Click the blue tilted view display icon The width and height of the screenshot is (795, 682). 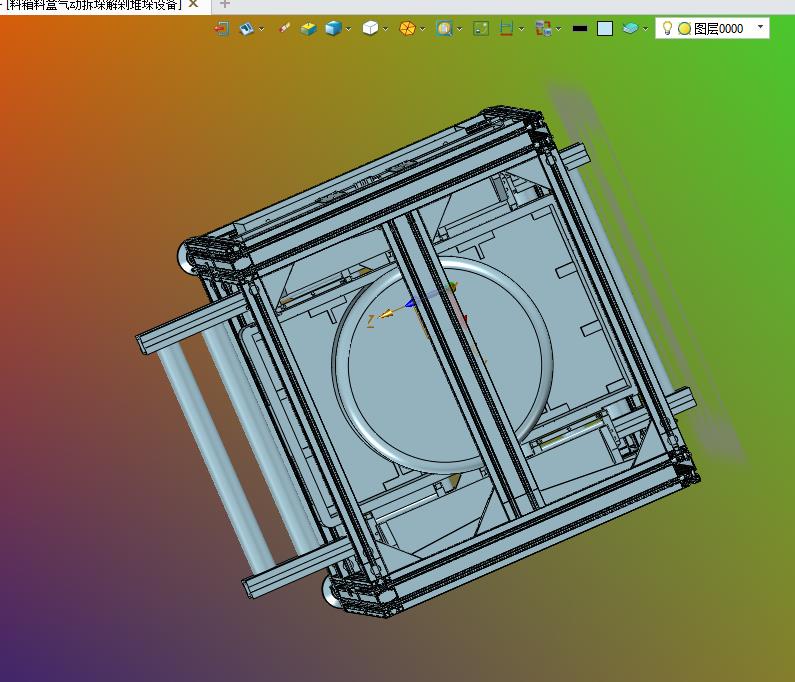[246, 28]
